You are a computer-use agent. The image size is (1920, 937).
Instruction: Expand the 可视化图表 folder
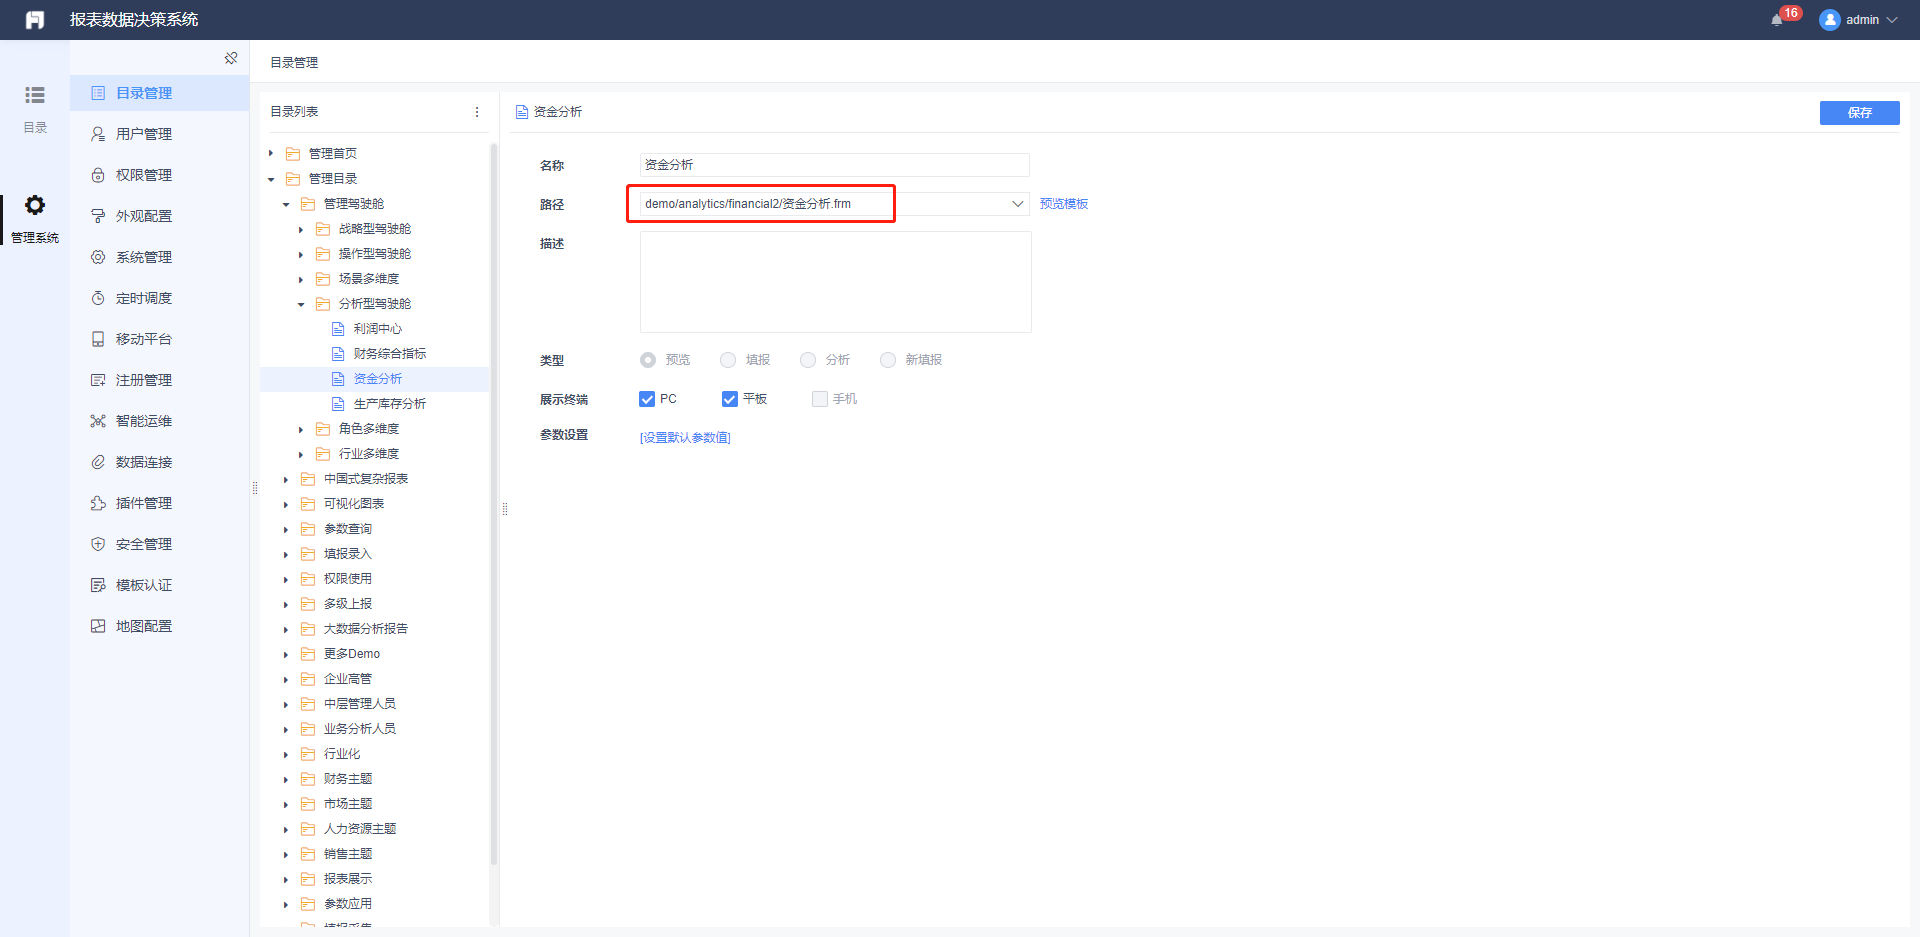pos(286,504)
